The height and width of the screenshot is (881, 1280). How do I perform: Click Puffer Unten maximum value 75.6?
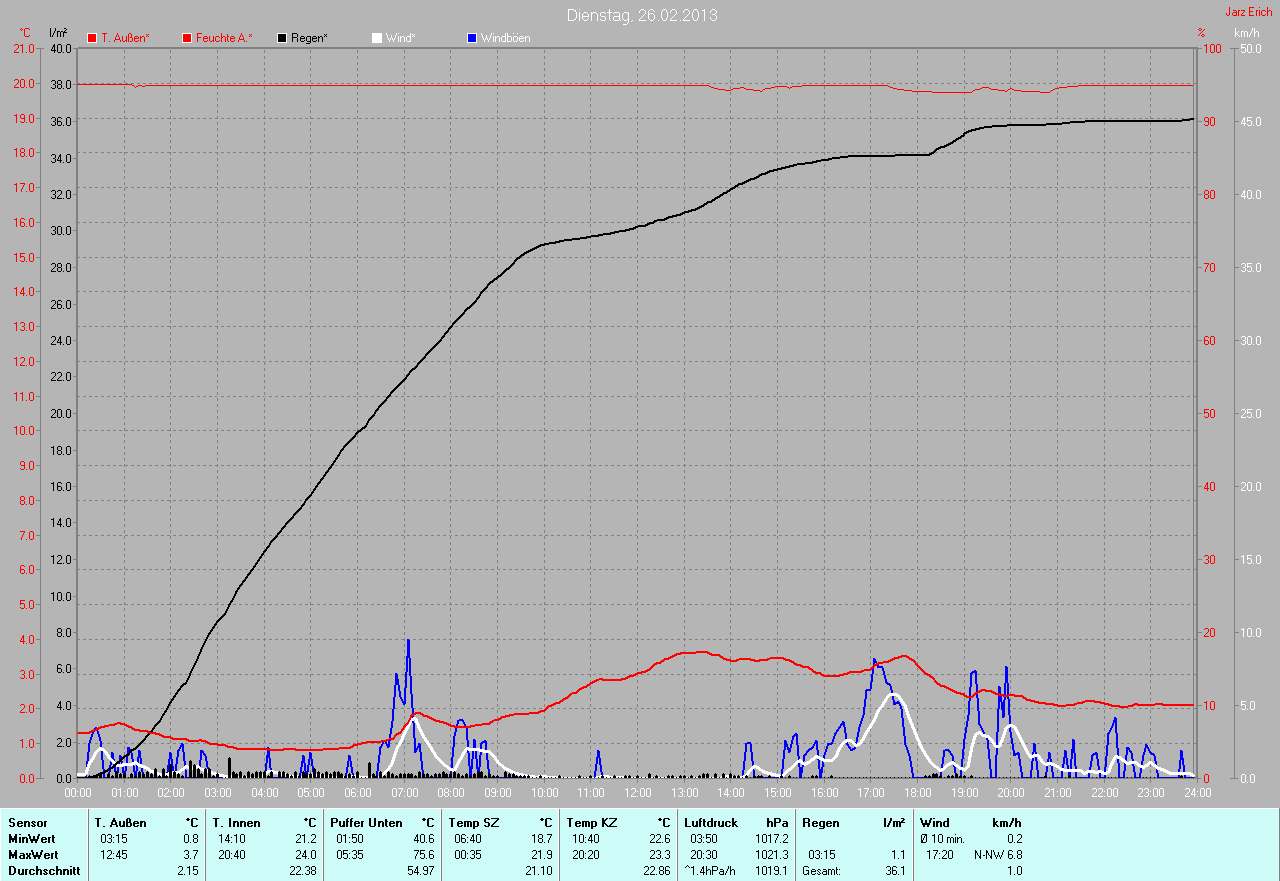423,855
